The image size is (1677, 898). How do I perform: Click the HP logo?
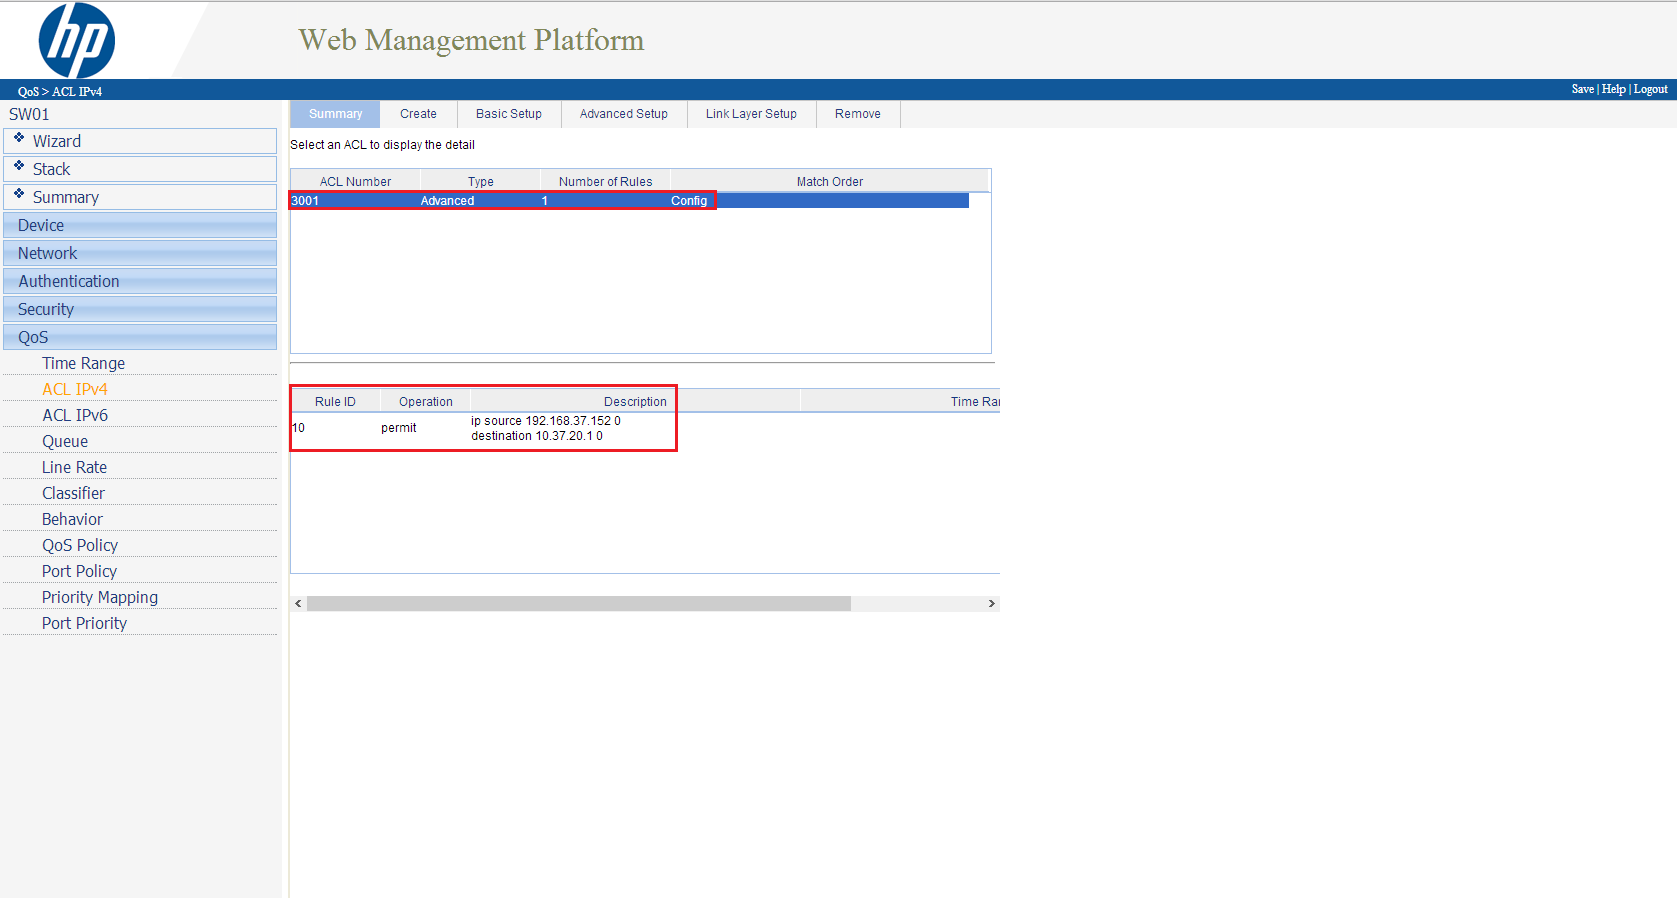coord(76,40)
